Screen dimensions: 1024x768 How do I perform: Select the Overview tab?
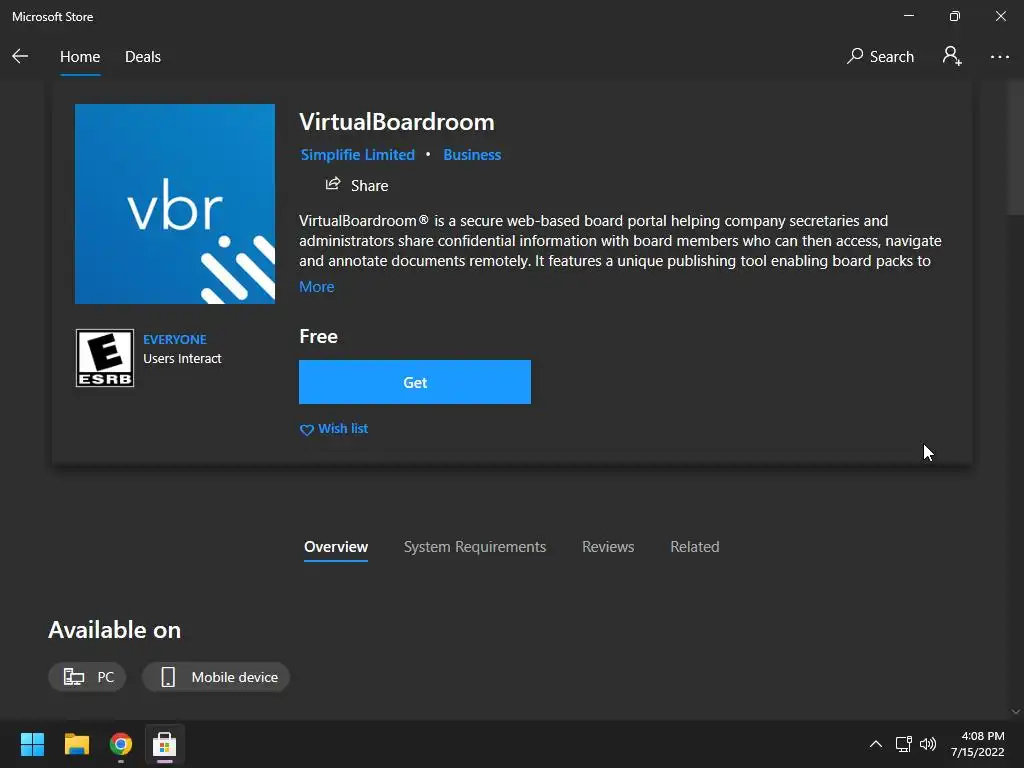click(x=336, y=547)
